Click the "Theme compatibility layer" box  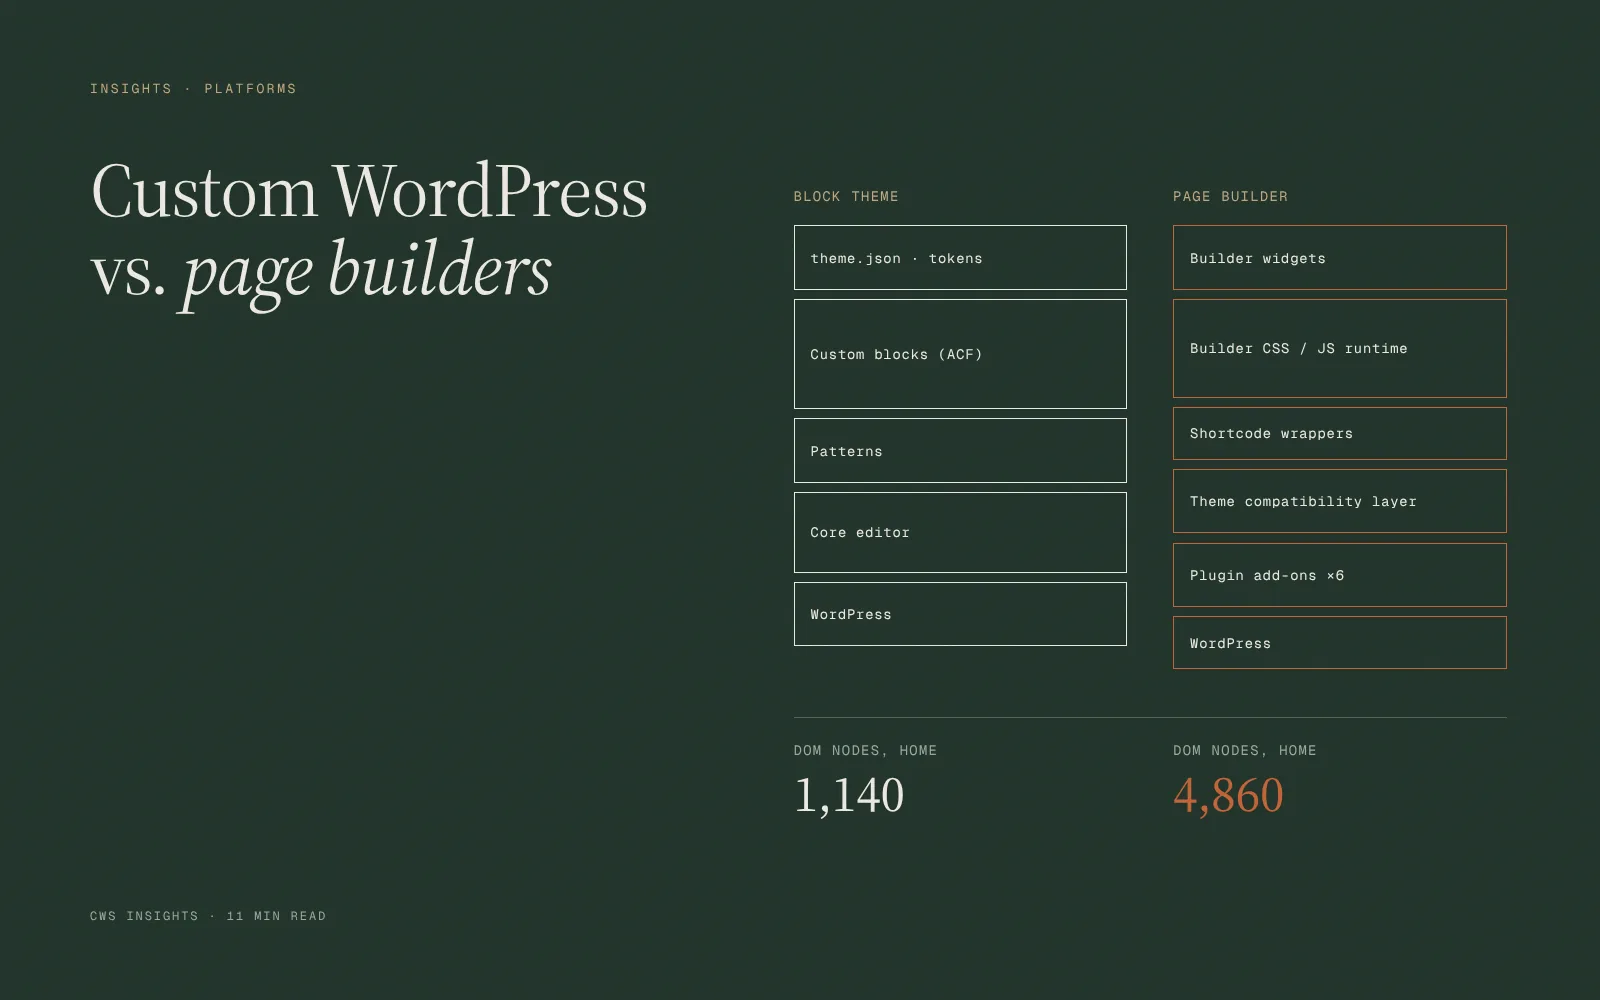[1340, 501]
